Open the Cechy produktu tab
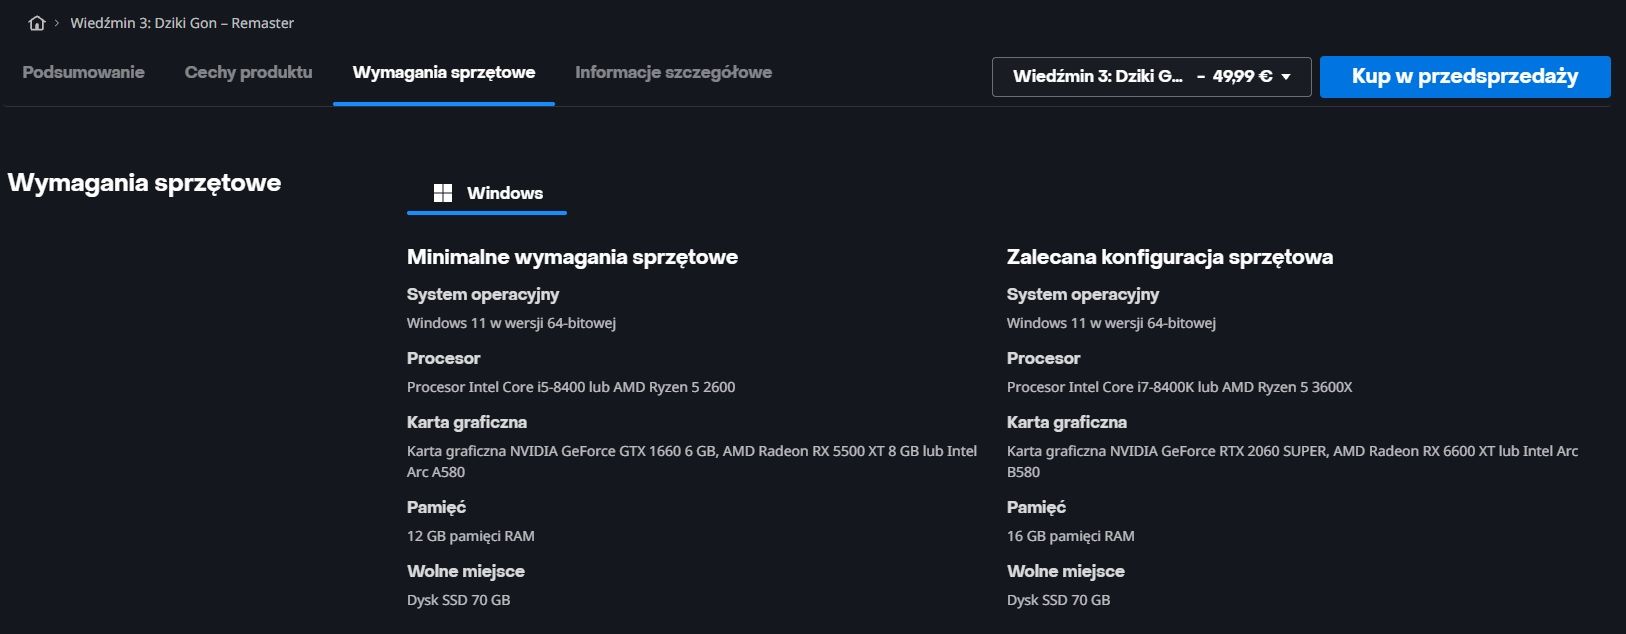The image size is (1626, 634). tap(248, 72)
